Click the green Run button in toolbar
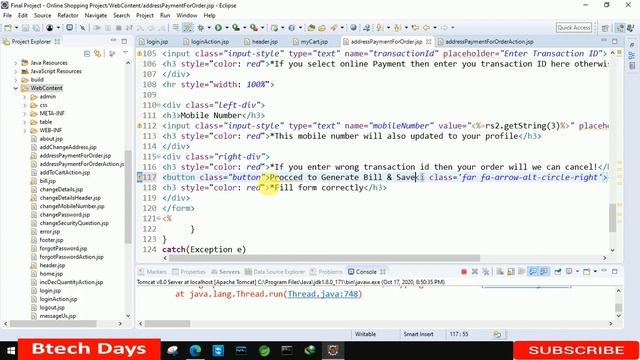This screenshot has height=360, width=640. [x=218, y=28]
